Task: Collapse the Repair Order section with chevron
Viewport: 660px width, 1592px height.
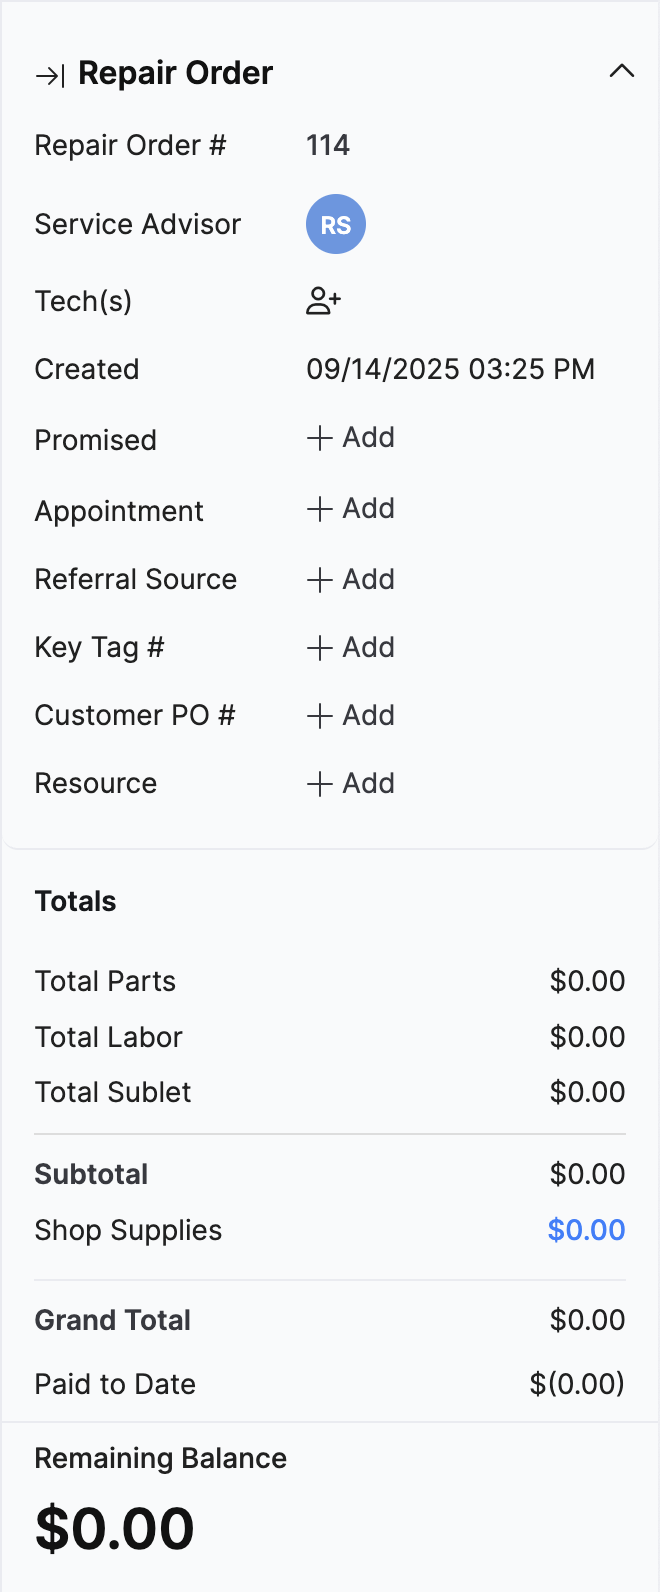Action: [621, 71]
